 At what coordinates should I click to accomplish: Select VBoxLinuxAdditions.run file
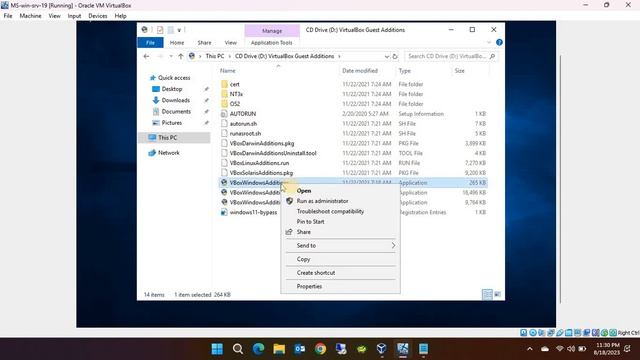[x=259, y=163]
